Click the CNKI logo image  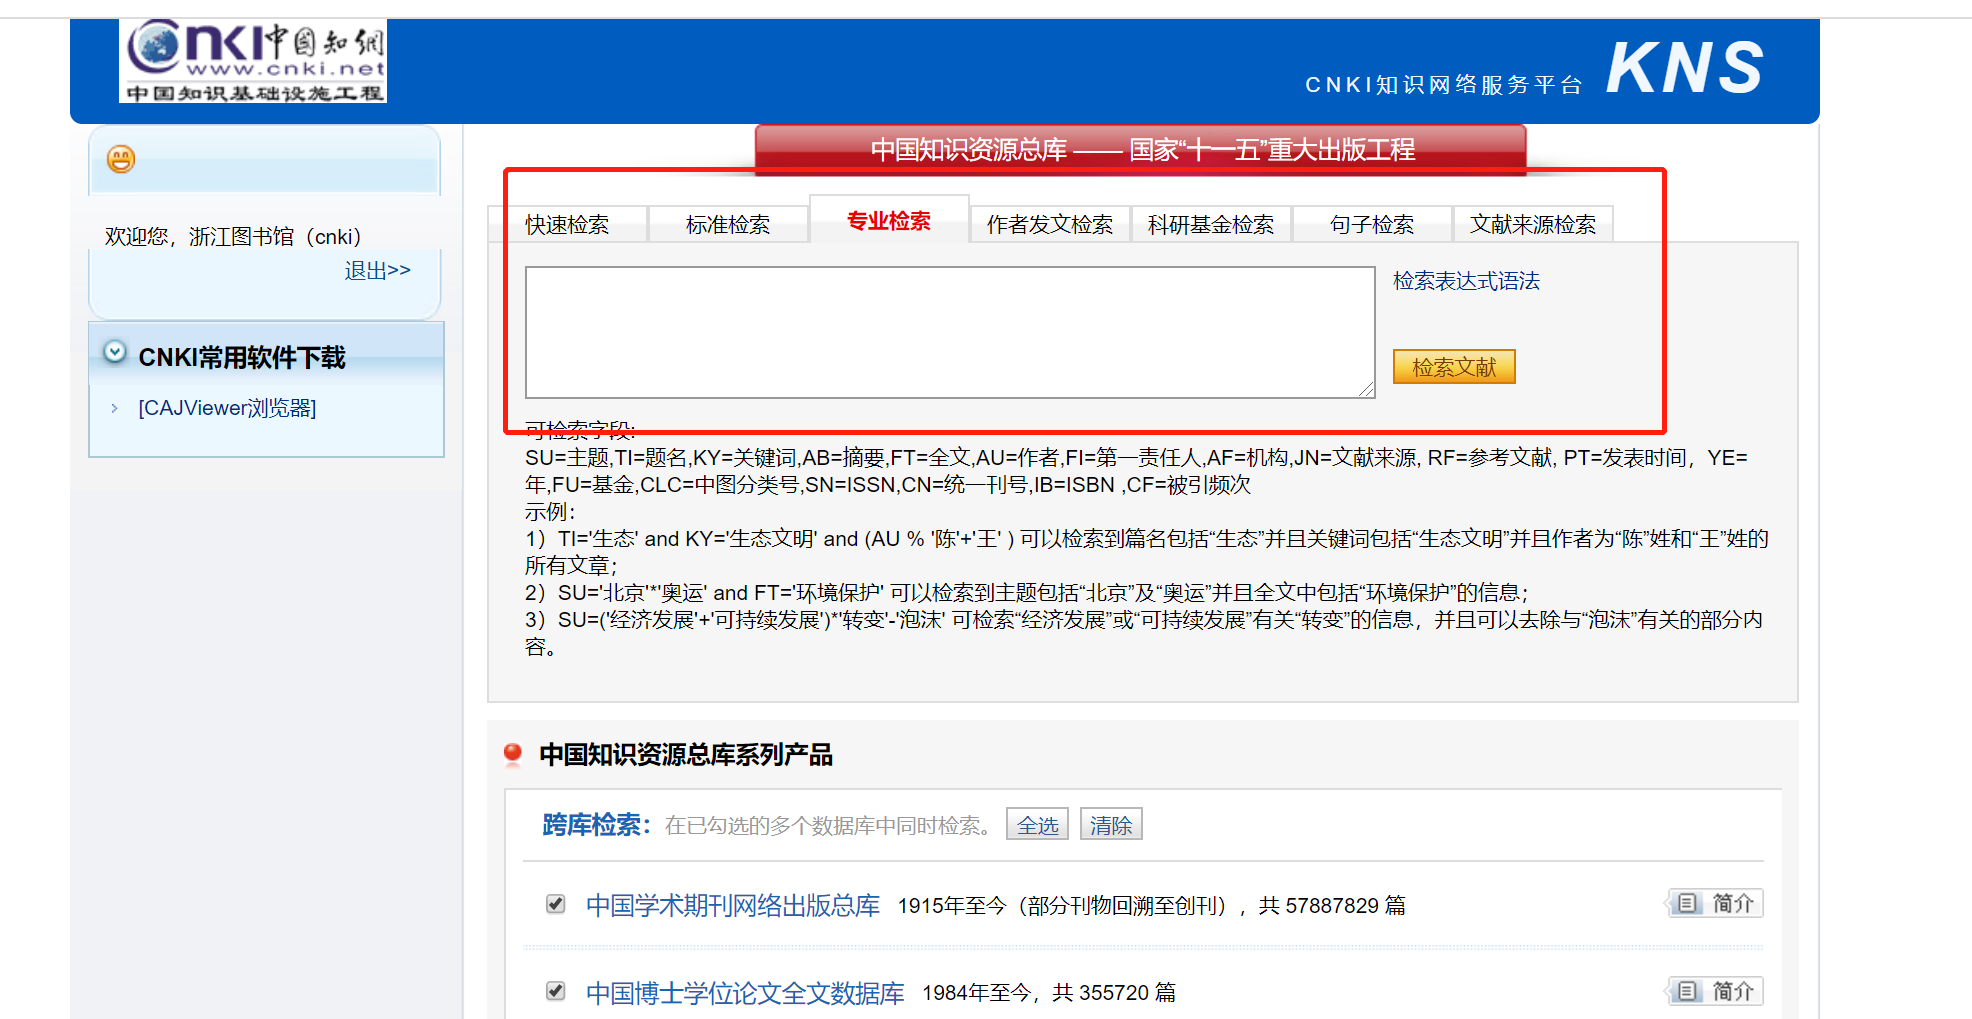253,60
